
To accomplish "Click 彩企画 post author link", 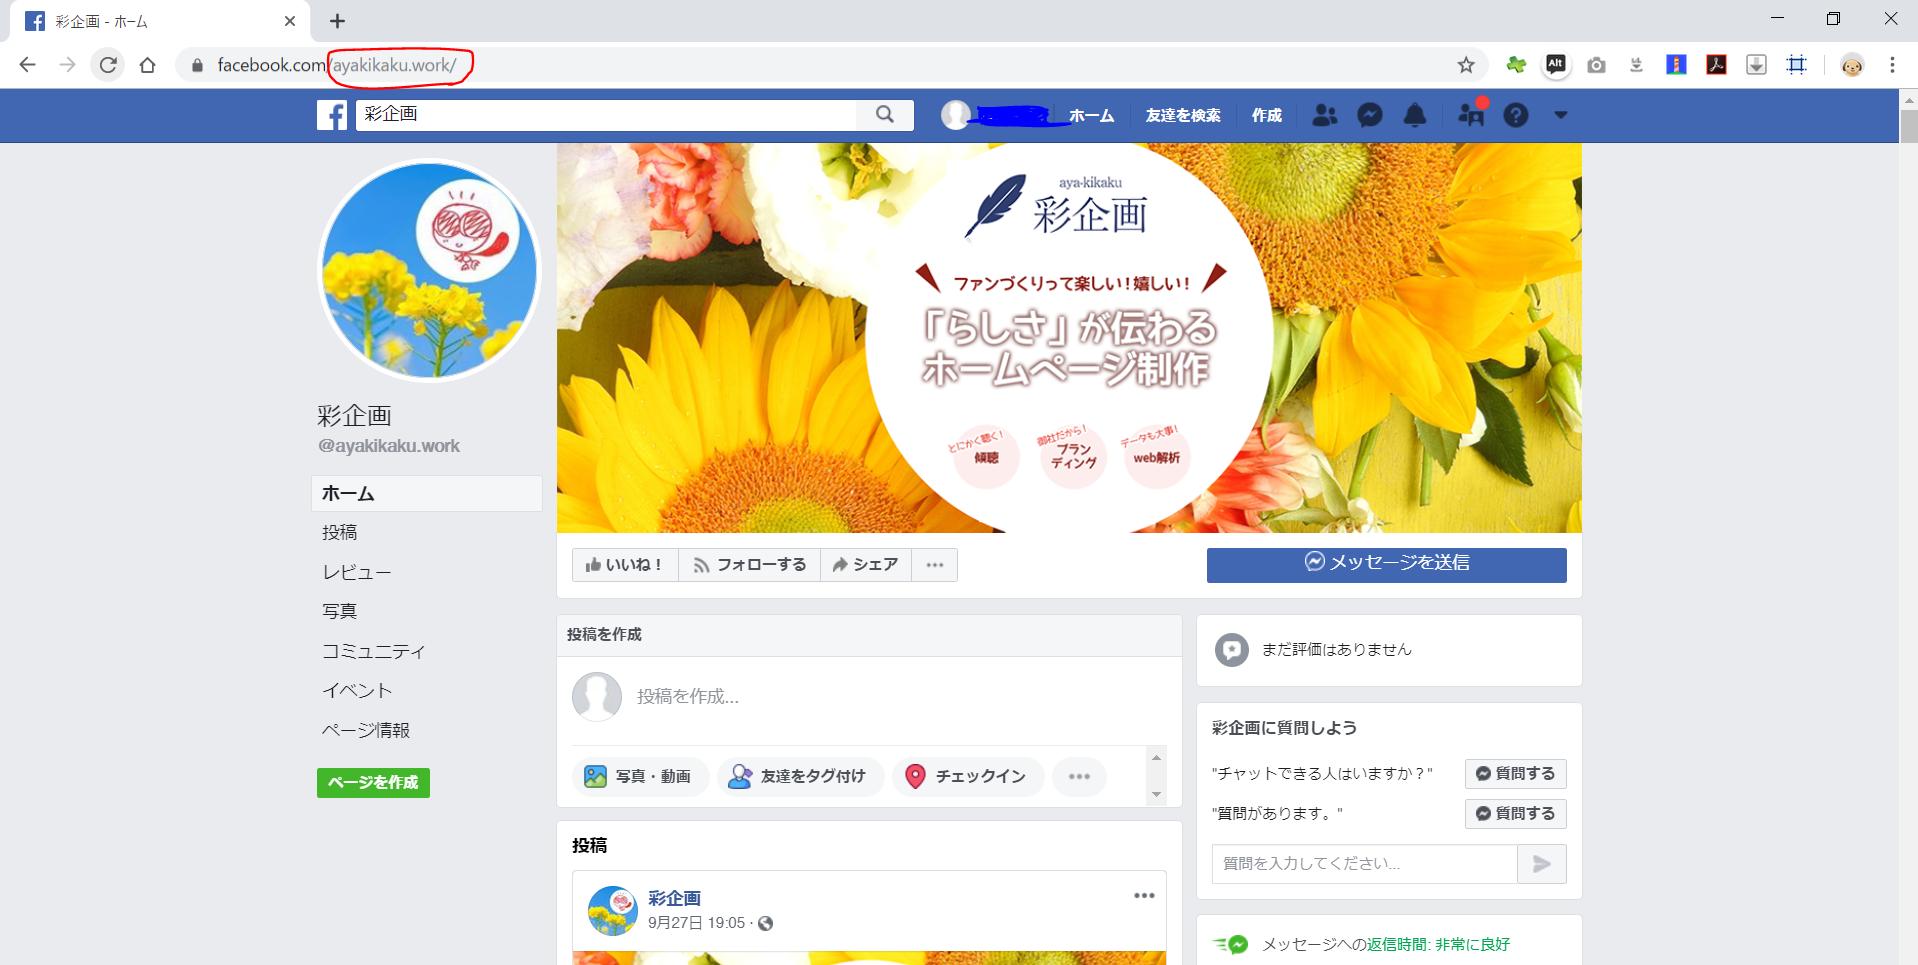I will pos(674,898).
